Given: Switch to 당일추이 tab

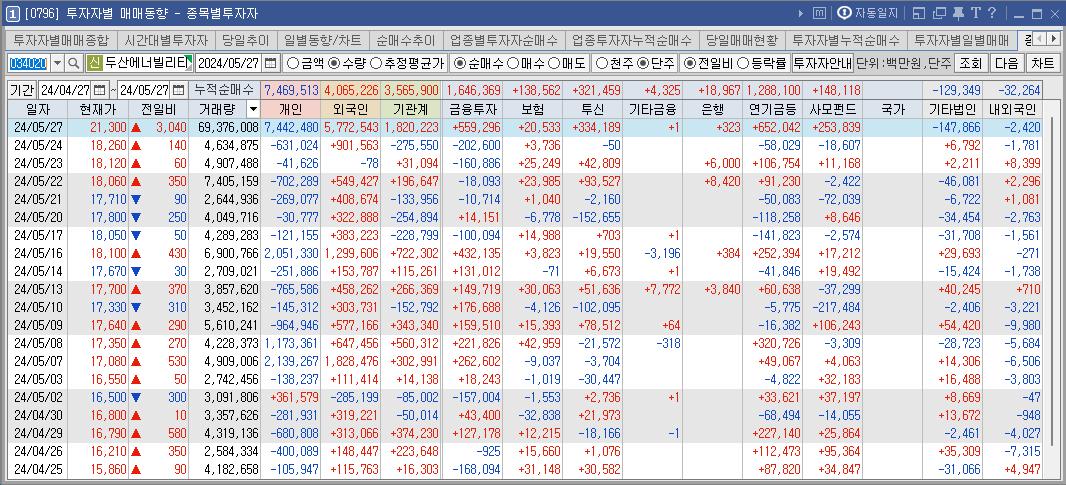Looking at the screenshot, I should coord(245,40).
